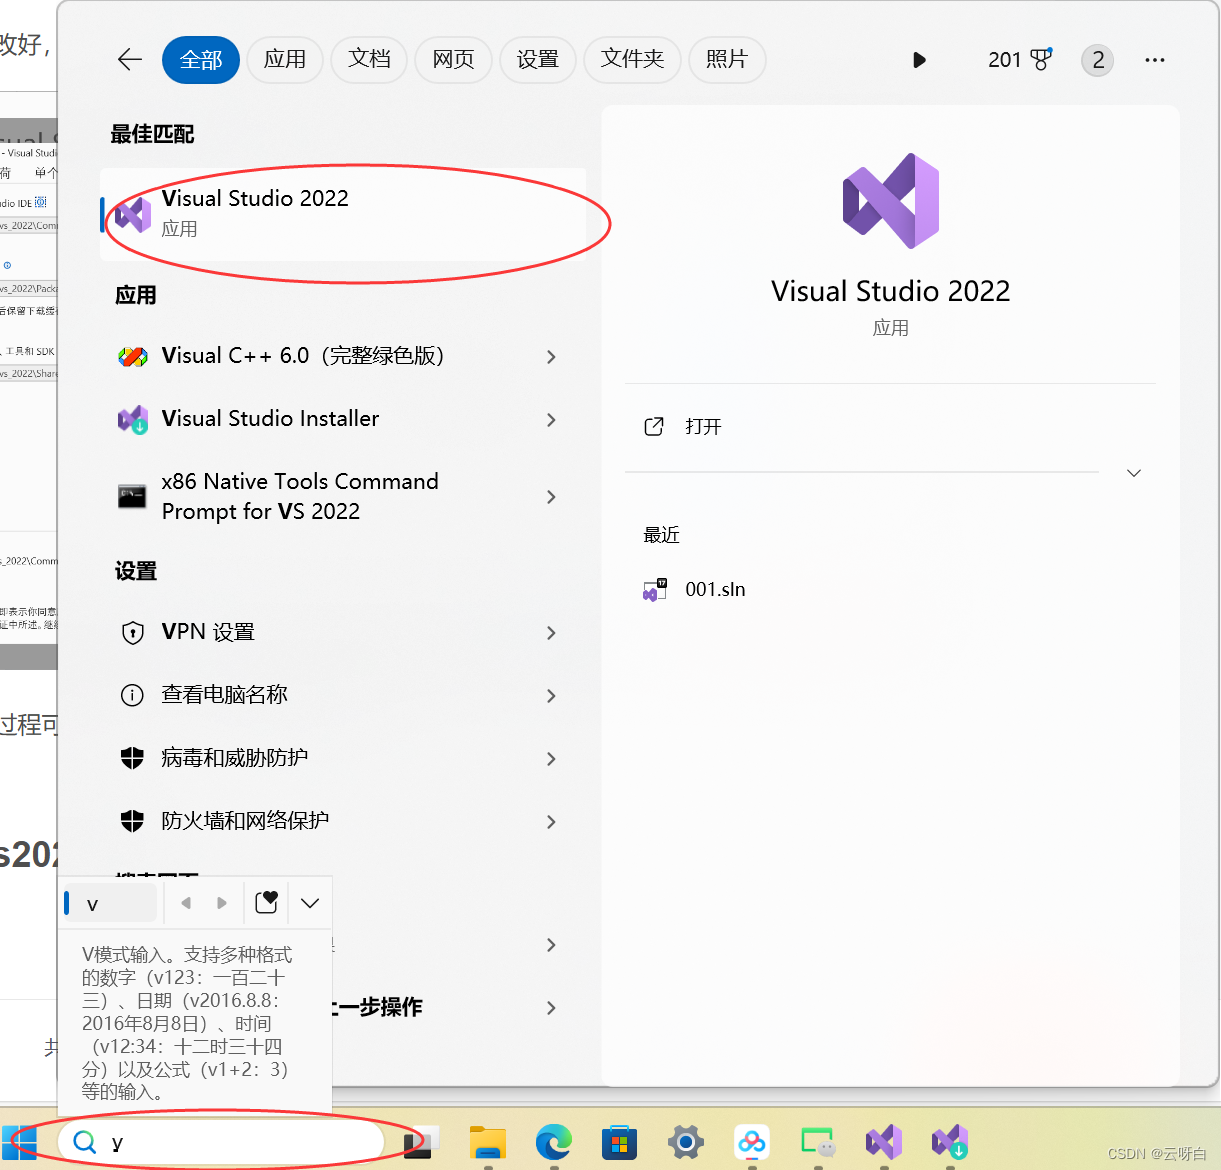This screenshot has height=1170, width=1221.
Task: Click the Visual Studio 2022 icon in best match
Action: [132, 214]
